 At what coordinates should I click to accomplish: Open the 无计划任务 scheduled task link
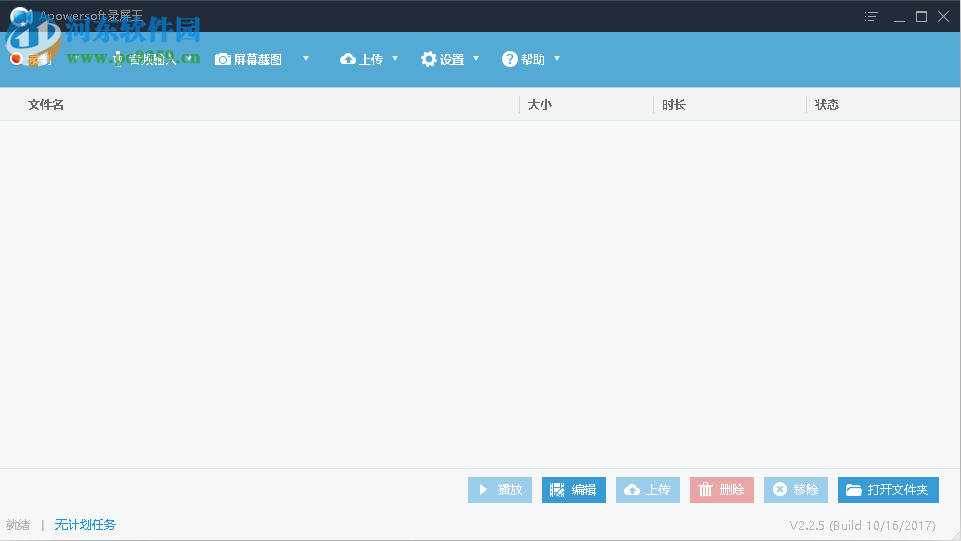click(x=85, y=525)
